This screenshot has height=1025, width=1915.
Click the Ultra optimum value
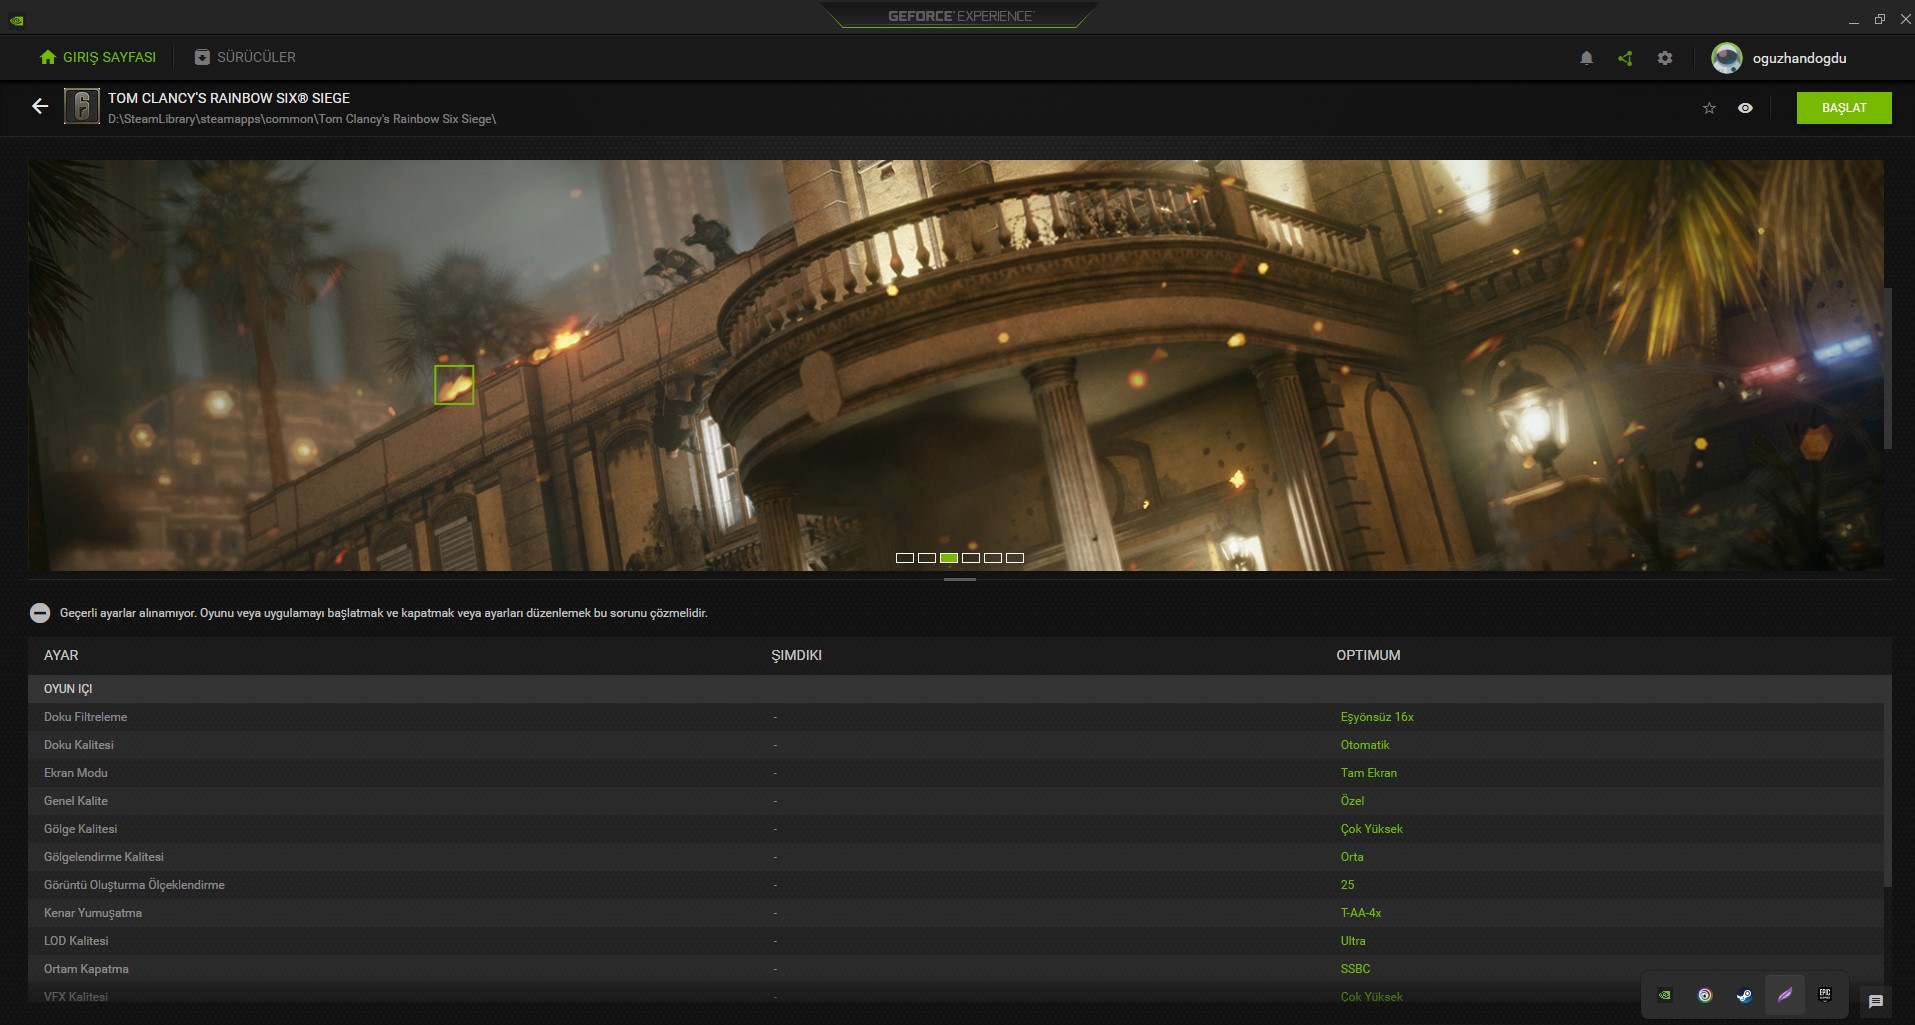tap(1353, 941)
